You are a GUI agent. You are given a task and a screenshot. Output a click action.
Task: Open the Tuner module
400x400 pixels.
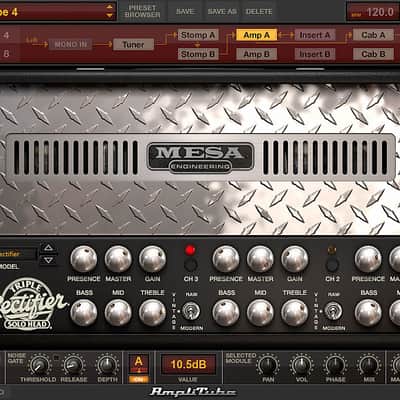(133, 44)
